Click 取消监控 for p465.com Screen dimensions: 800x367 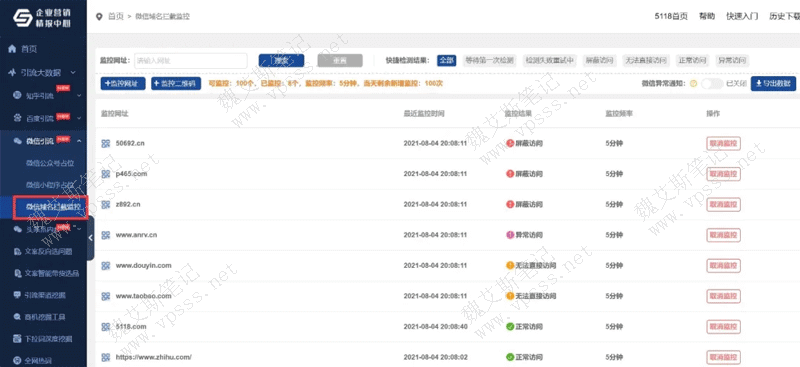(x=723, y=174)
